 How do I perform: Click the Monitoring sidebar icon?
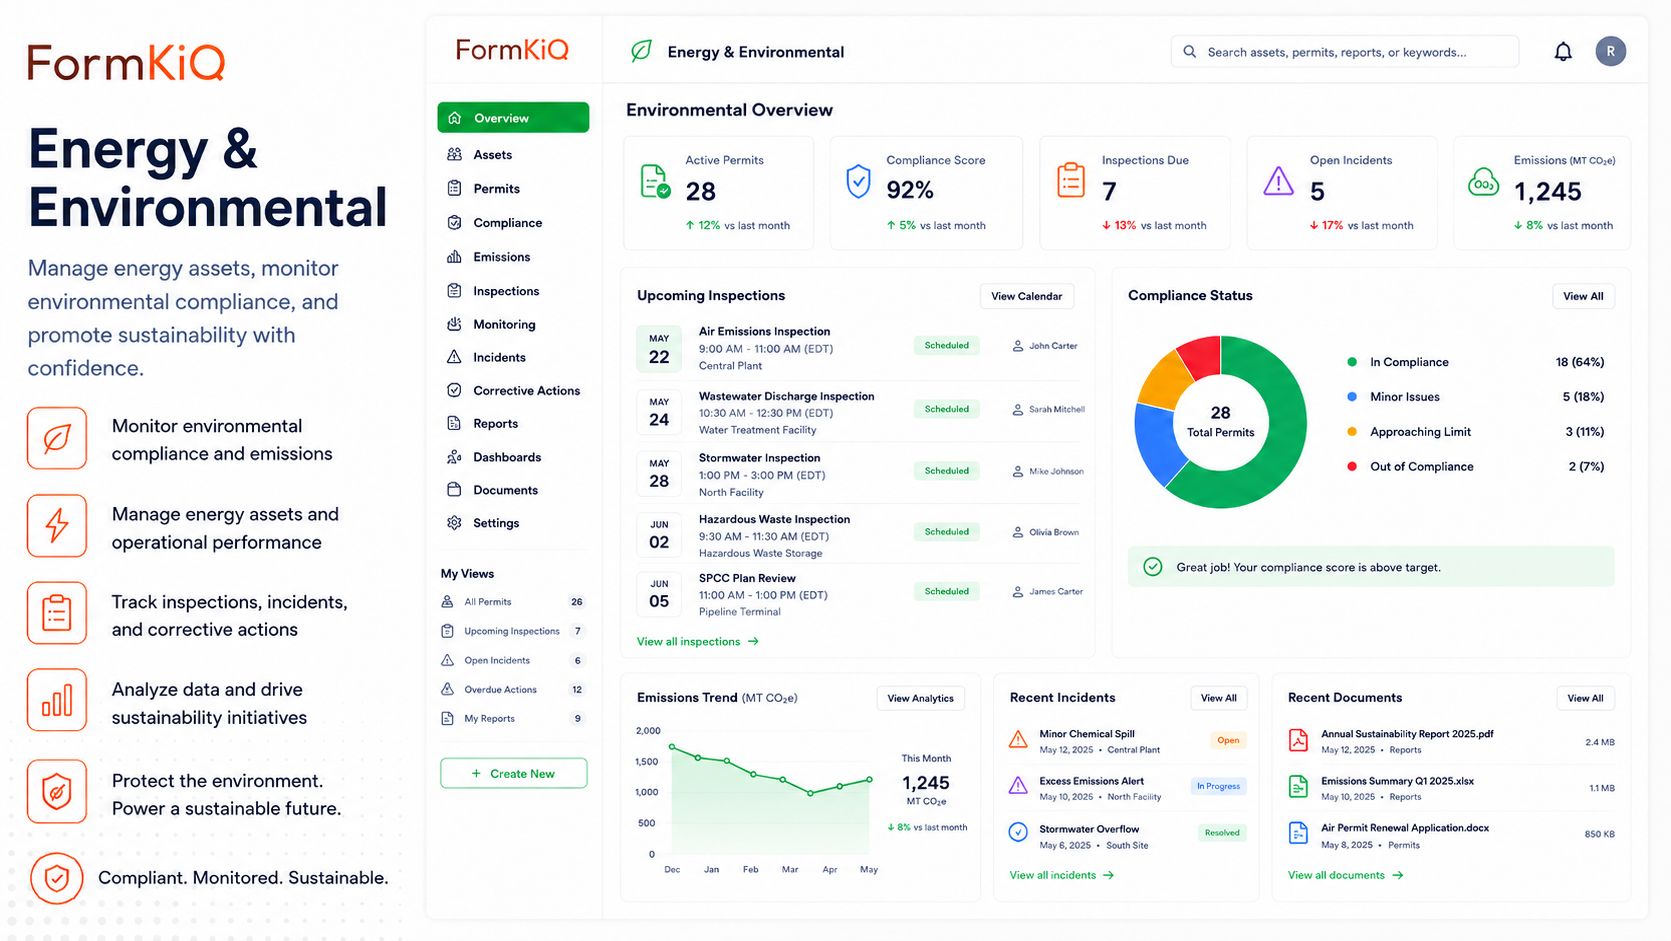tap(454, 324)
